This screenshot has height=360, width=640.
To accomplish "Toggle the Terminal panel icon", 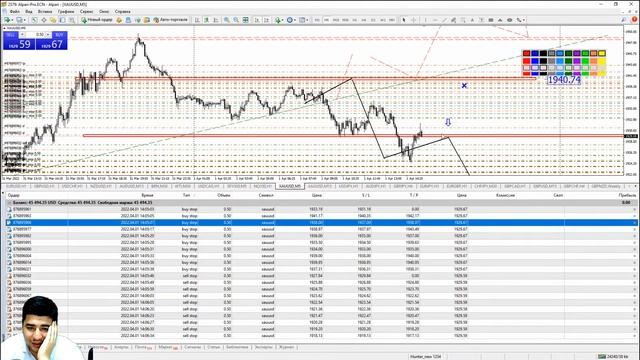I will [62, 20].
